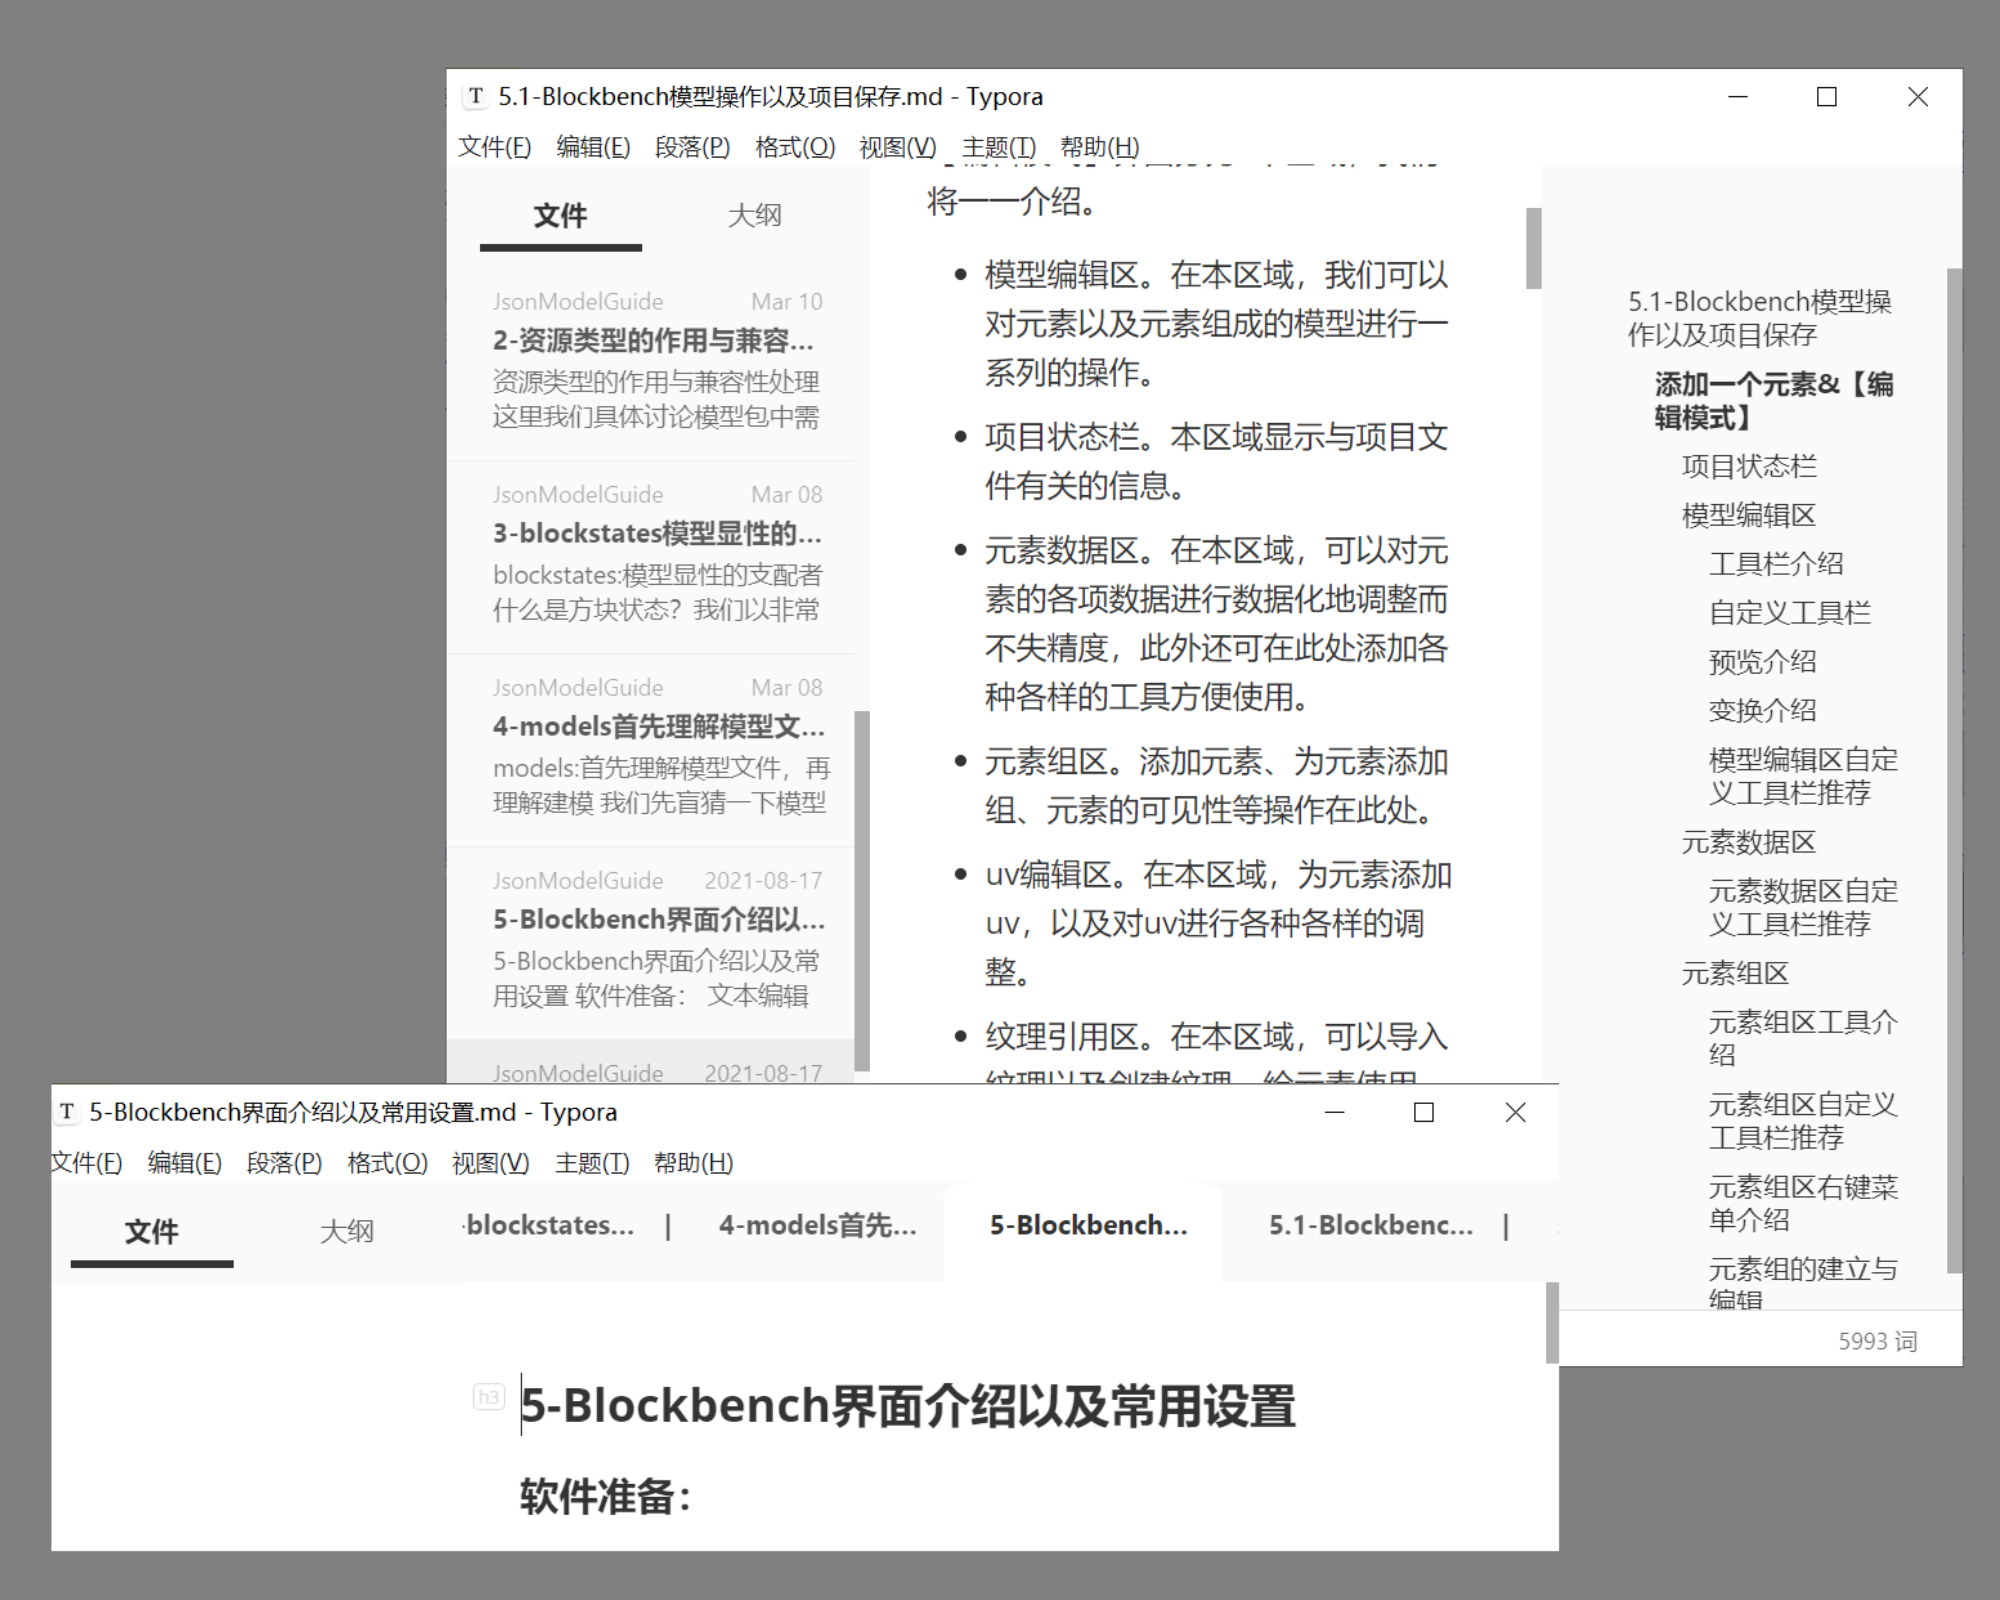Maximize the front 5-Blockbench window
2000x1600 pixels.
[1424, 1112]
